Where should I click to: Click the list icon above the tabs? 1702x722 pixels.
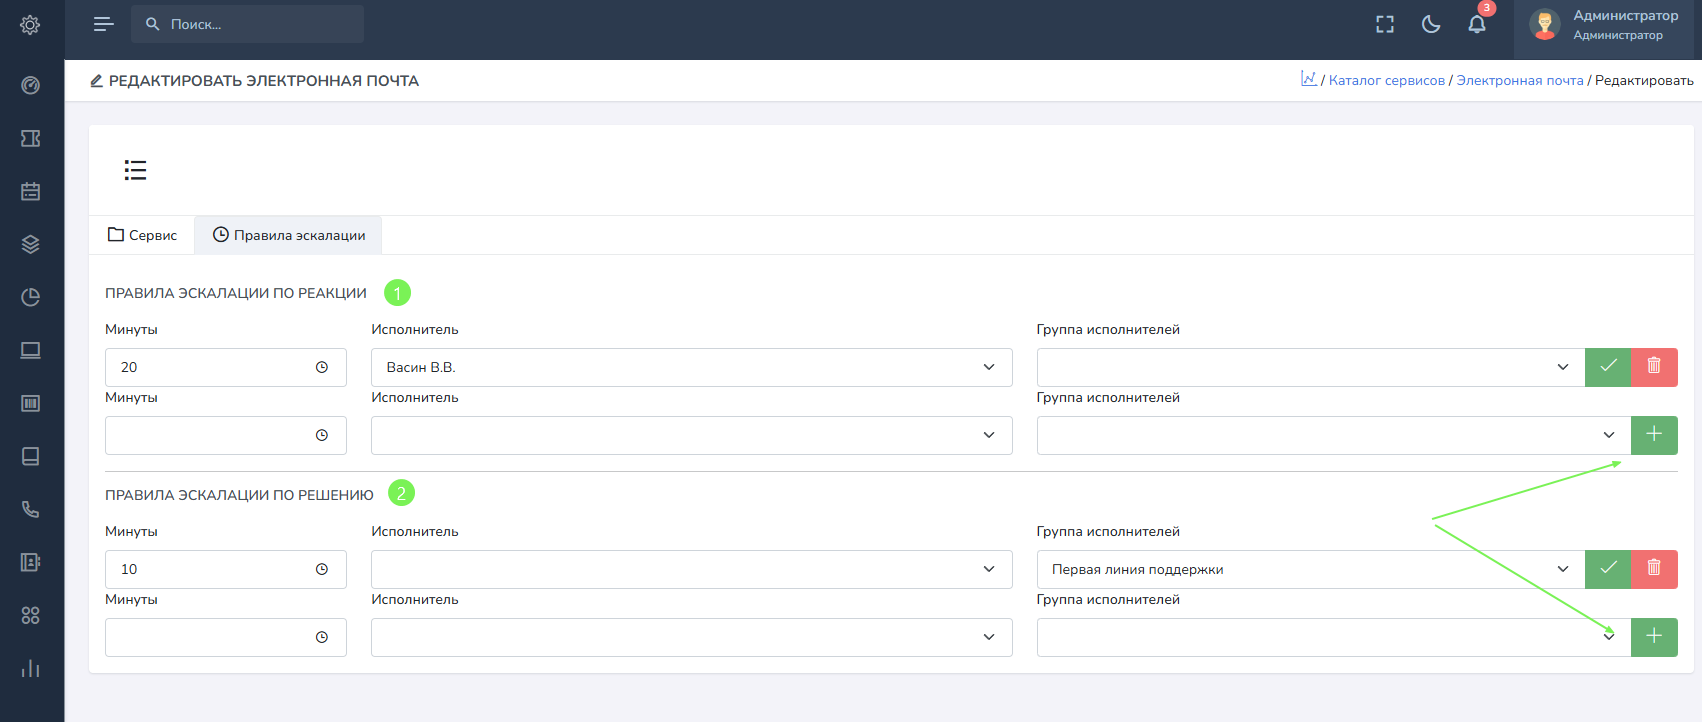[135, 170]
